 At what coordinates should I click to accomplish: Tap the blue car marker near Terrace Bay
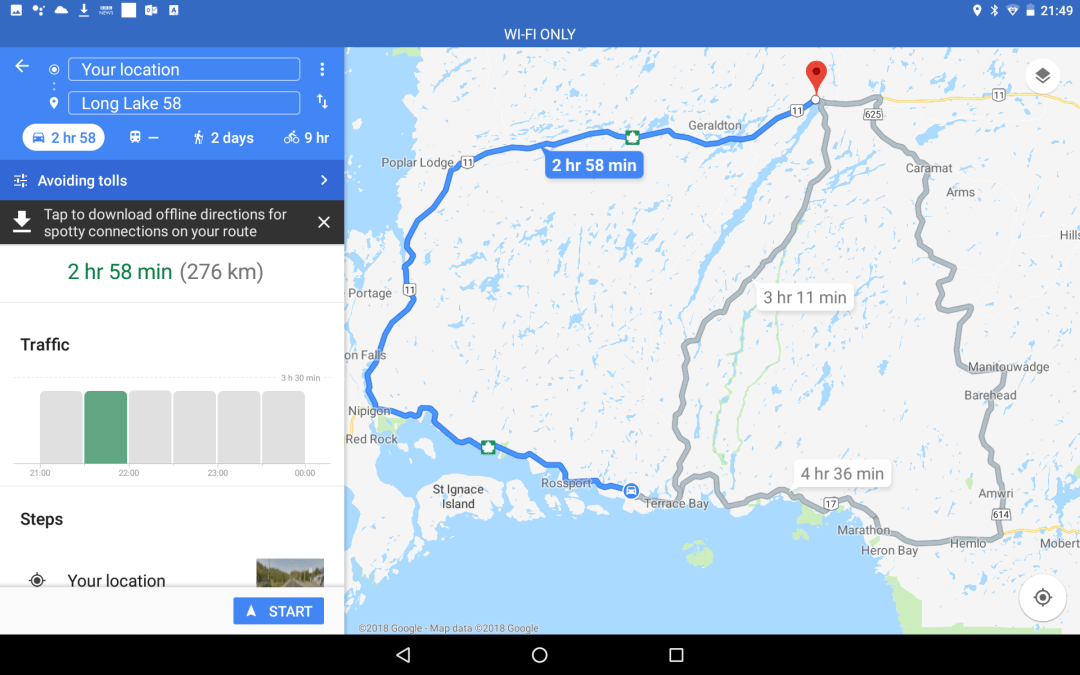pyautogui.click(x=631, y=490)
